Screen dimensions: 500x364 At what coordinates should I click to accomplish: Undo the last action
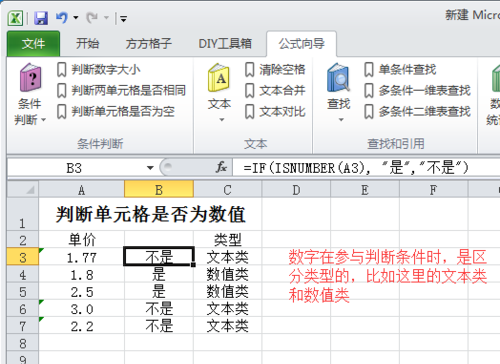62,18
